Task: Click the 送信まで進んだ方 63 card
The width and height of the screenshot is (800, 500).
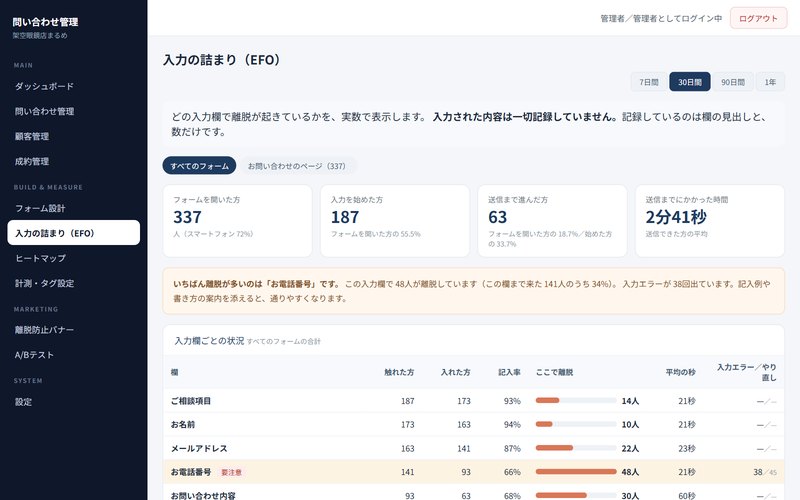Action: point(553,221)
